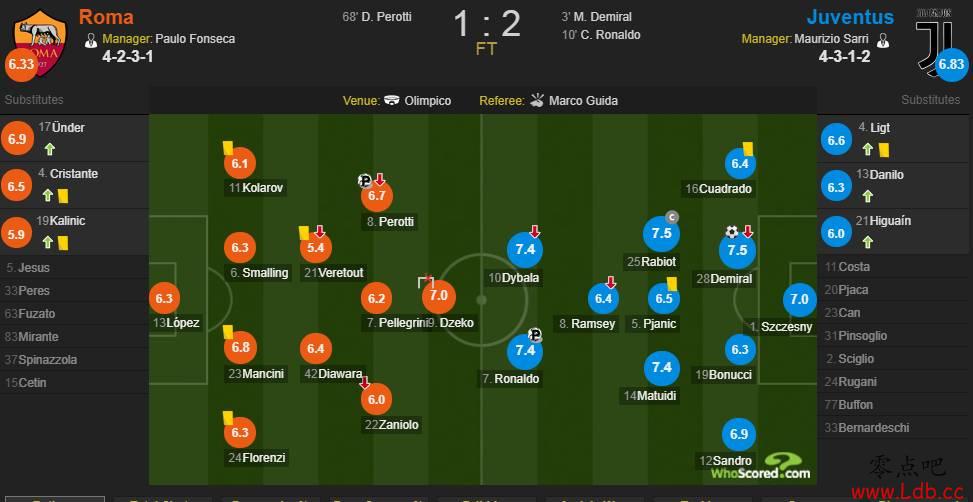The width and height of the screenshot is (973, 502).
Task: Click the green substitution arrow under Ünder
Action: pyautogui.click(x=50, y=150)
